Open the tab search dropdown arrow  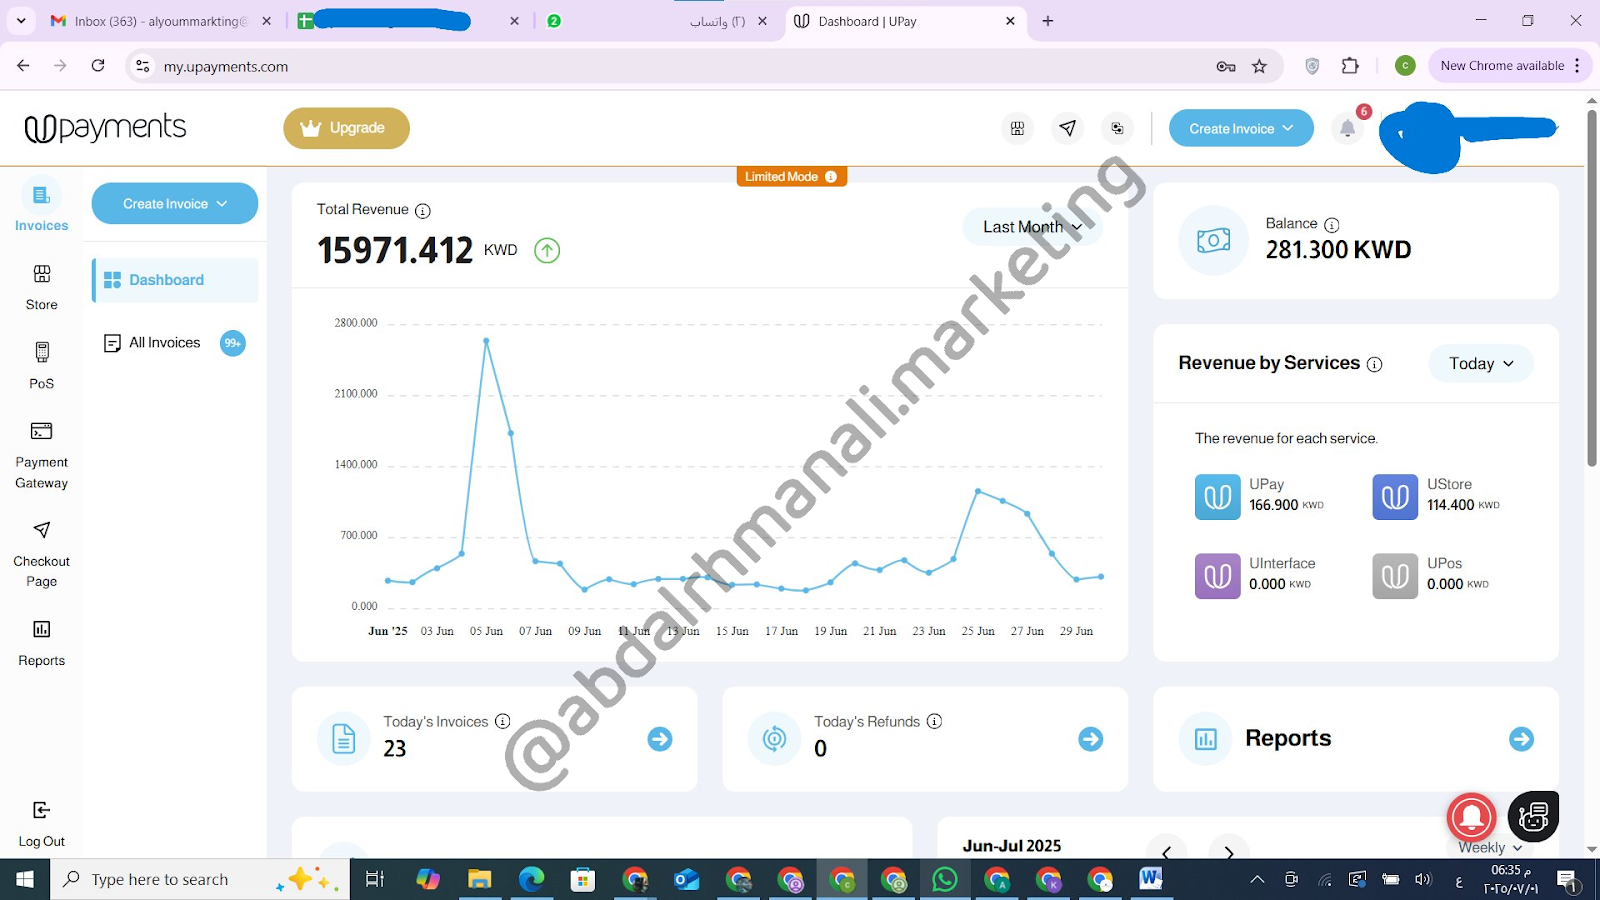pos(21,21)
